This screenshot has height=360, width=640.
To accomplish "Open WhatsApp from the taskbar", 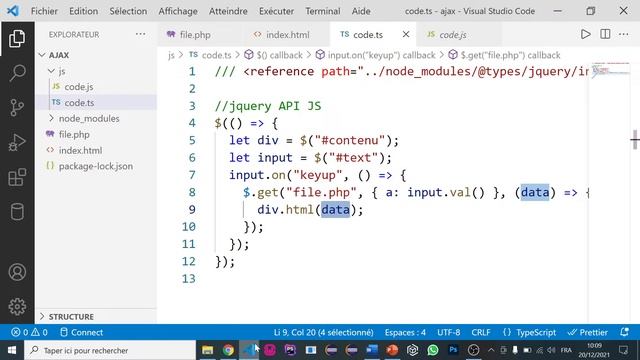I will pyautogui.click(x=433, y=350).
